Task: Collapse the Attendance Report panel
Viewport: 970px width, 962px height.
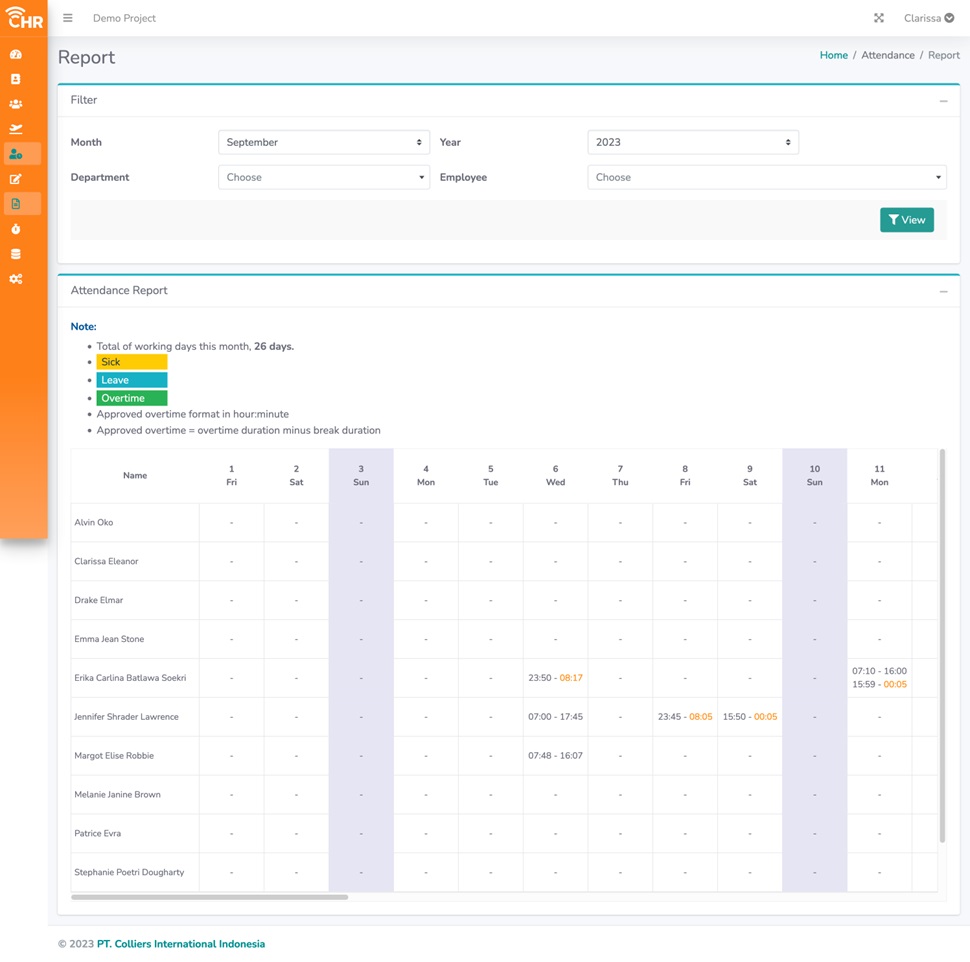Action: 943,291
